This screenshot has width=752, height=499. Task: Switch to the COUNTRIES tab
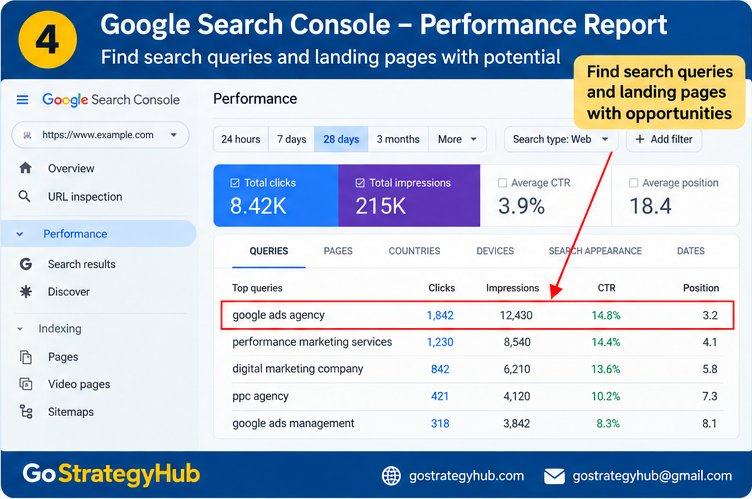click(x=414, y=251)
